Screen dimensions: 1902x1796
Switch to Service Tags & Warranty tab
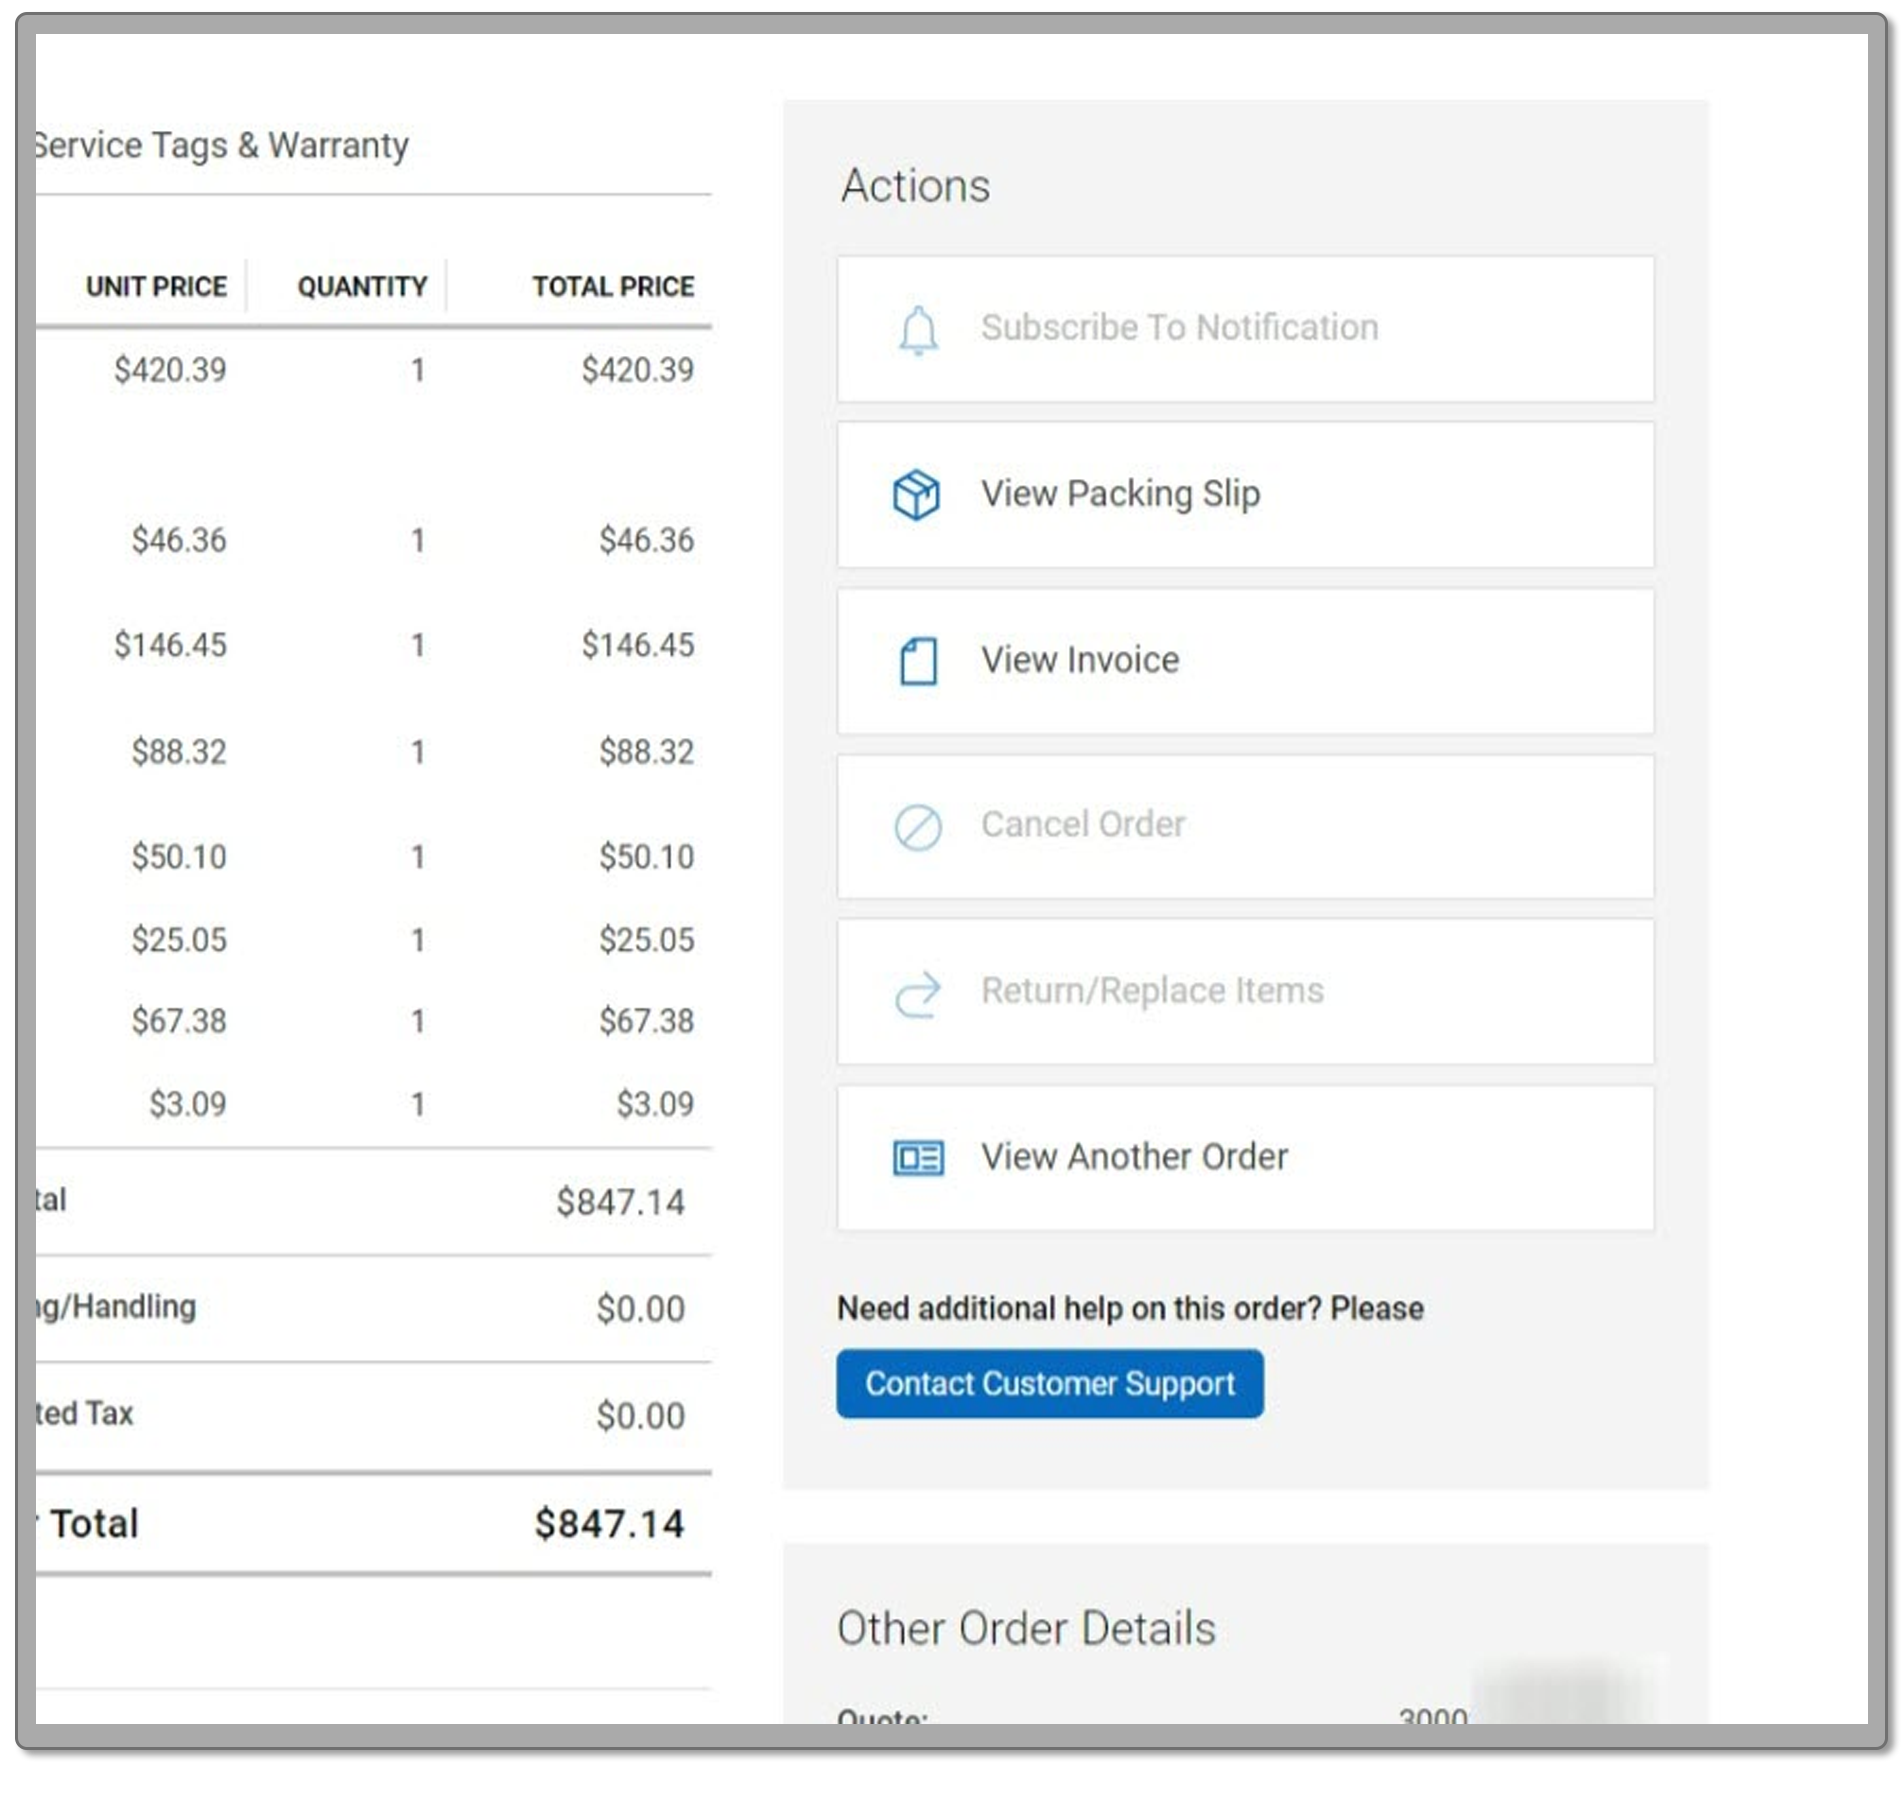221,145
